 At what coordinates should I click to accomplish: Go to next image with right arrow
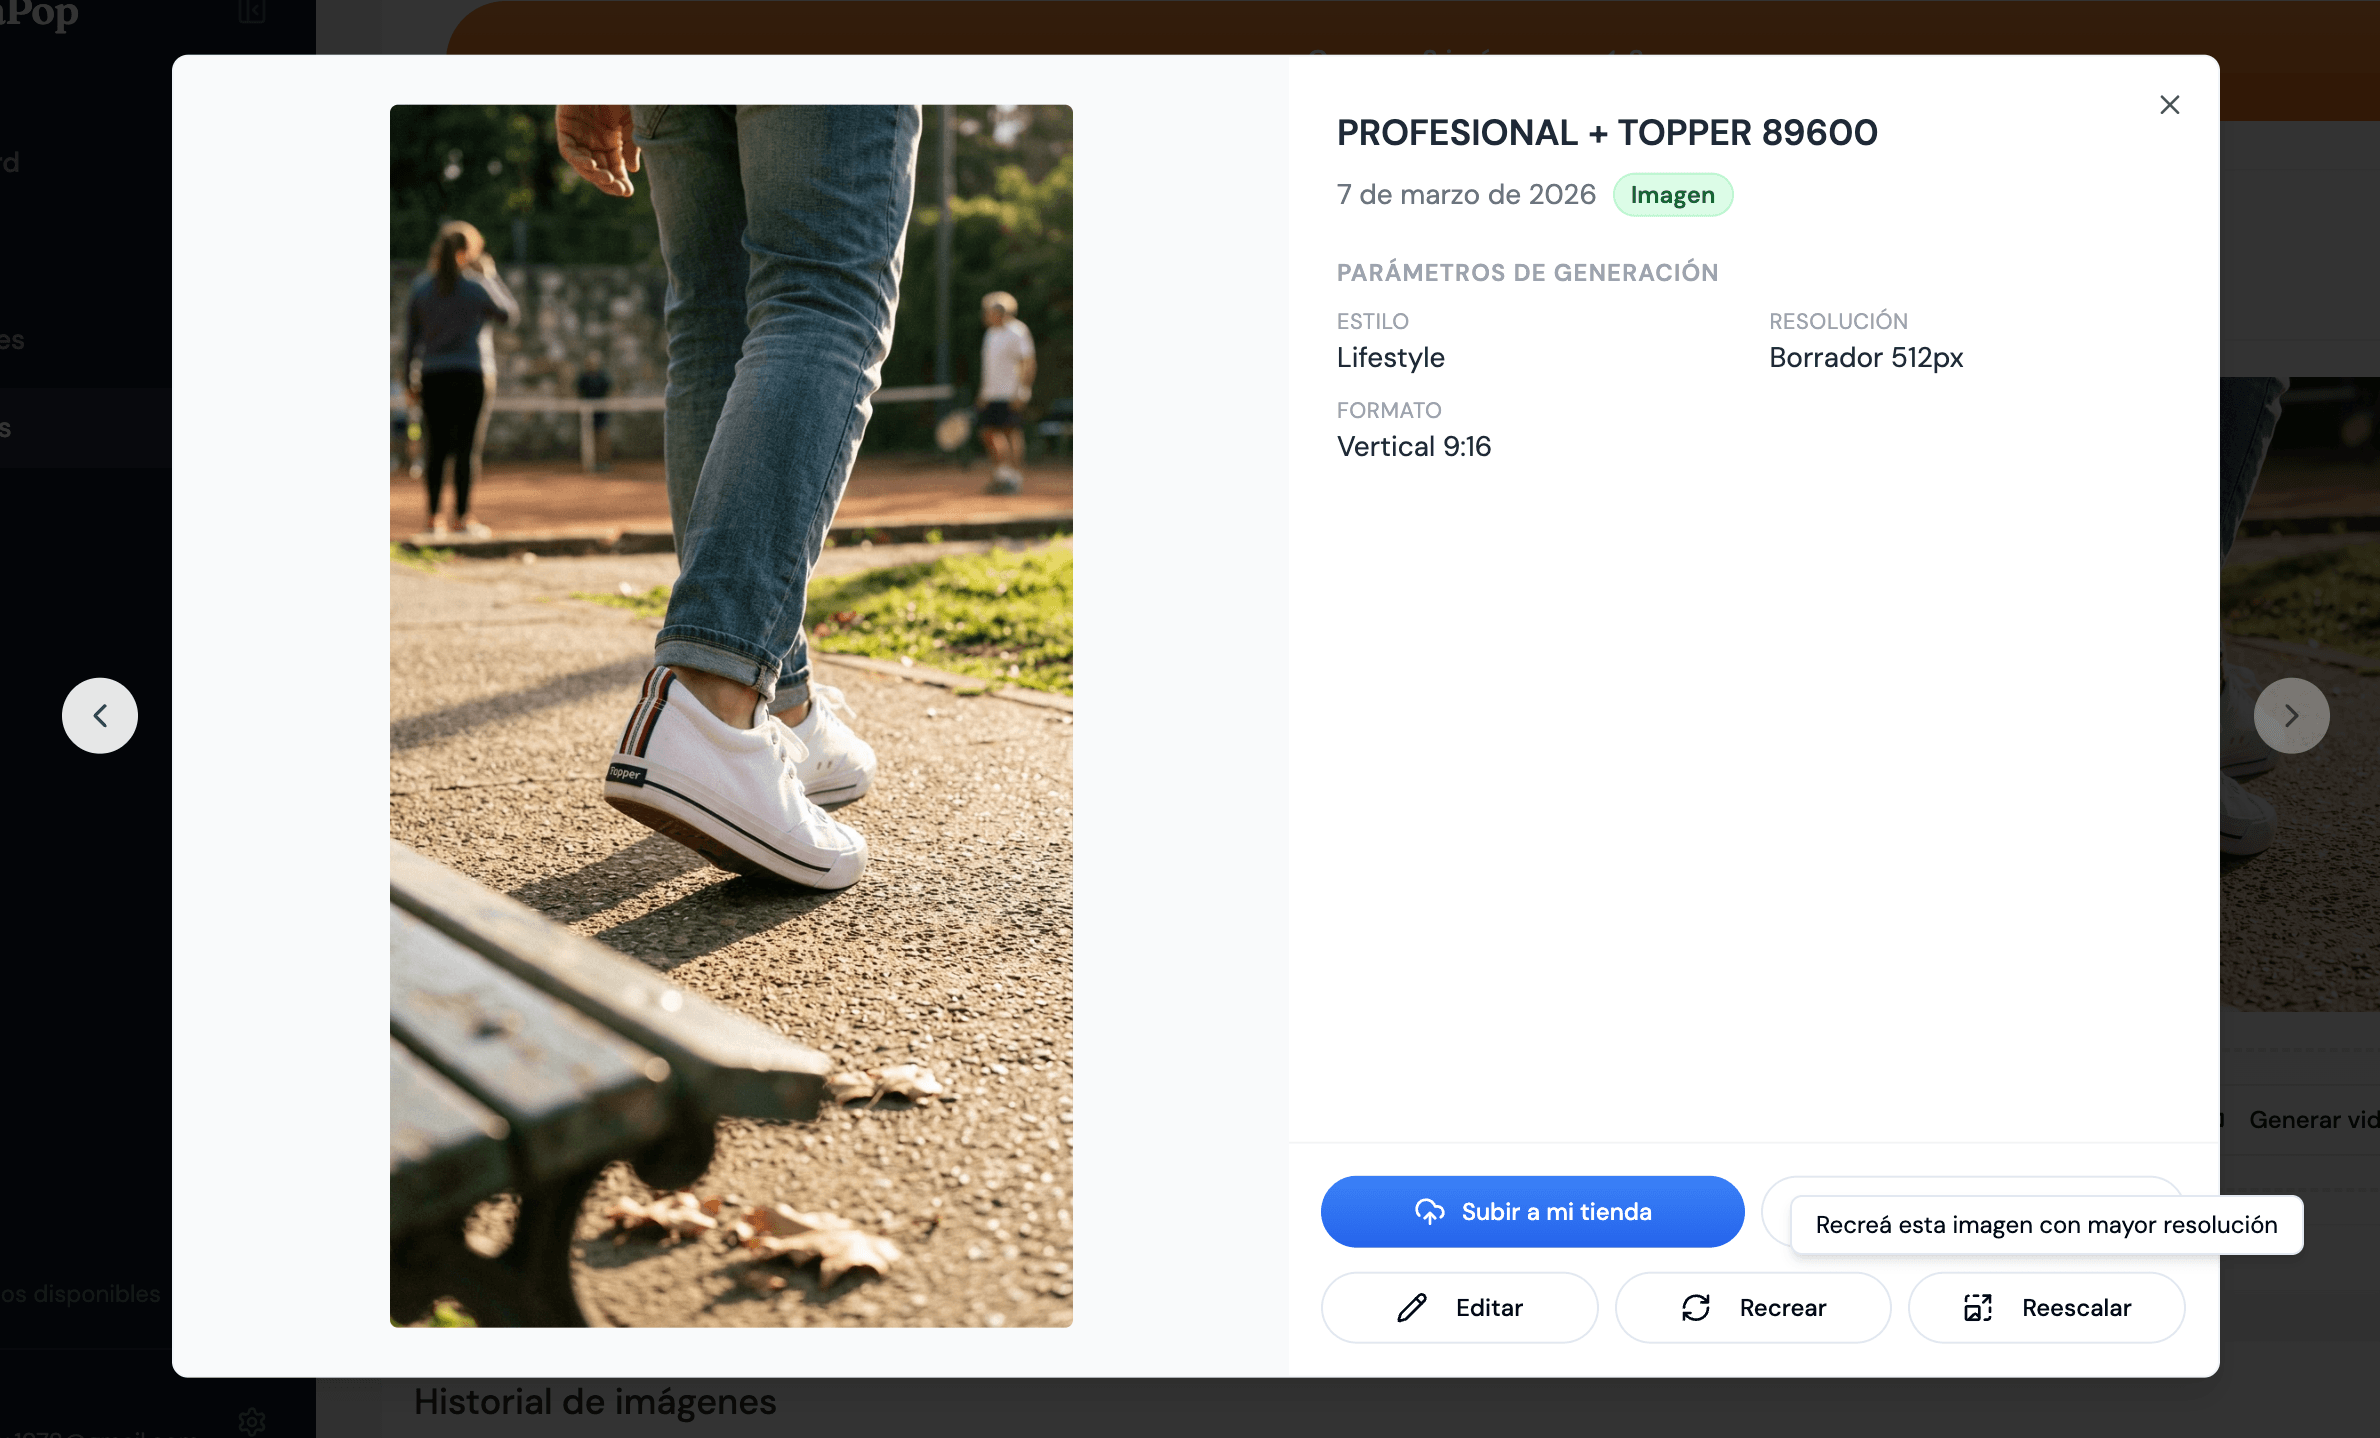pyautogui.click(x=2291, y=716)
